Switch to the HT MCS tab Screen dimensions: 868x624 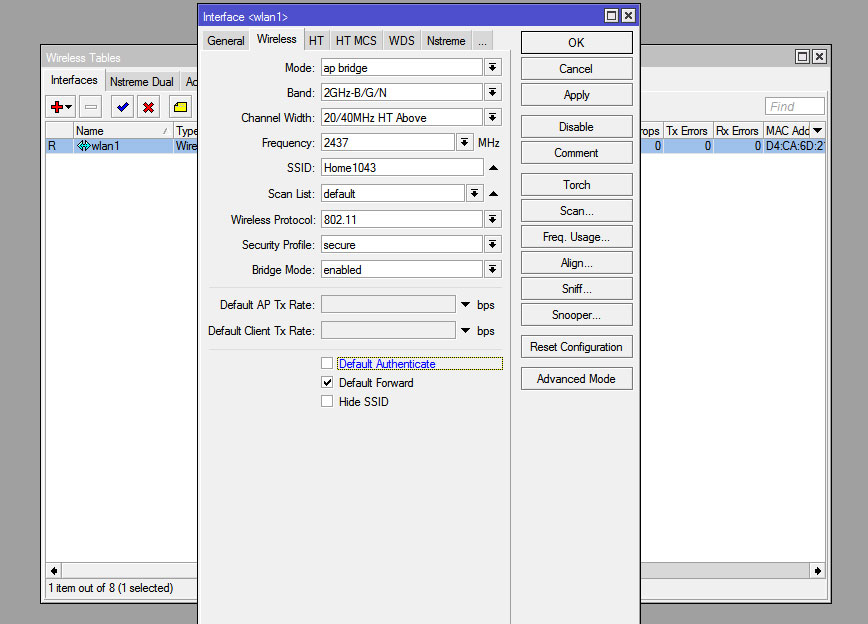[x=356, y=41]
